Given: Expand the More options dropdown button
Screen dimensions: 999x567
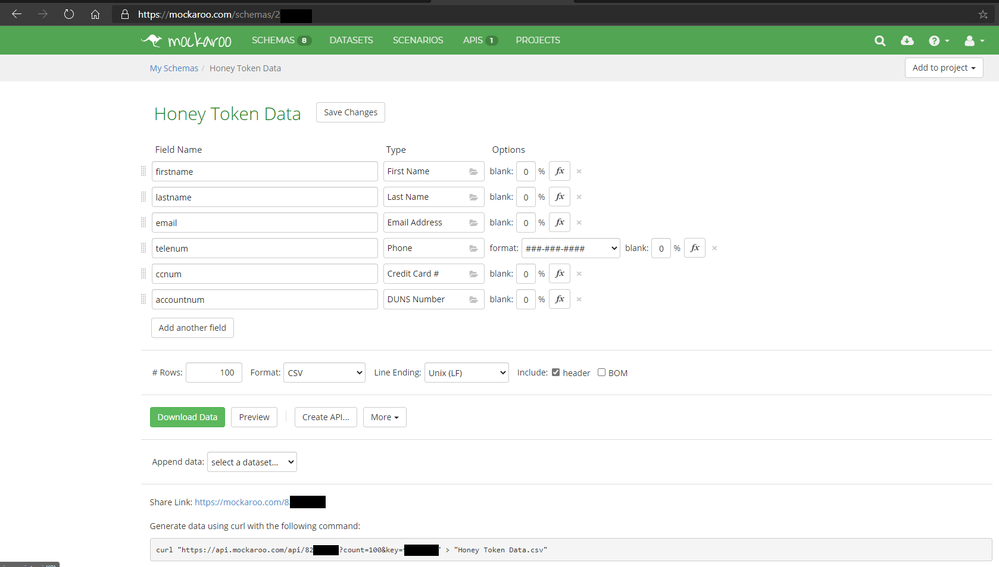Looking at the screenshot, I should pos(385,417).
